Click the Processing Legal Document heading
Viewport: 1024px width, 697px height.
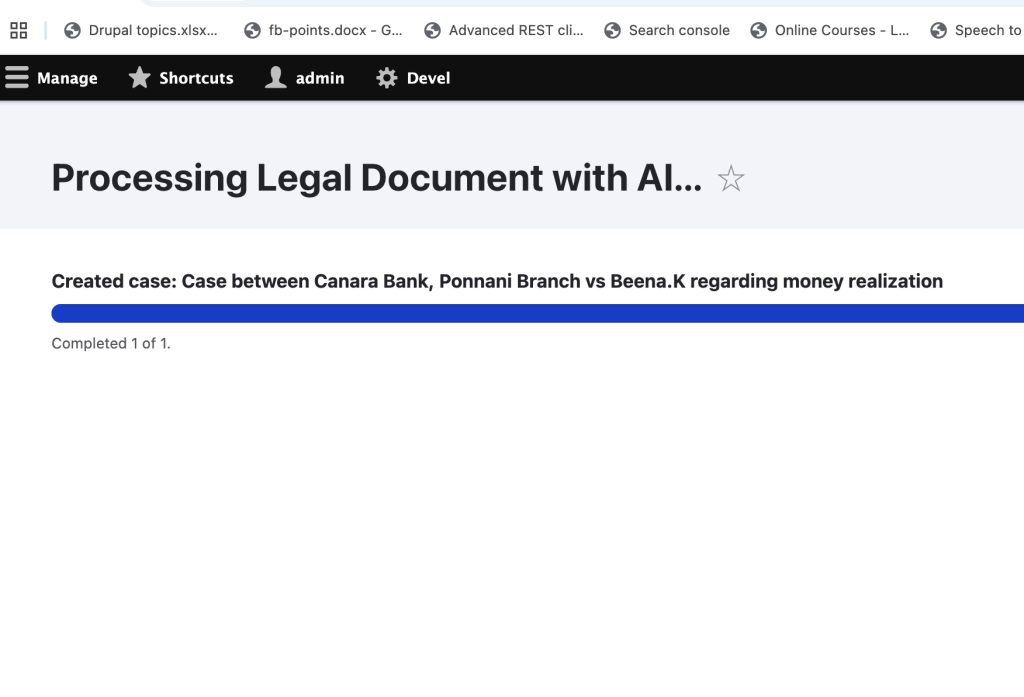[x=376, y=178]
